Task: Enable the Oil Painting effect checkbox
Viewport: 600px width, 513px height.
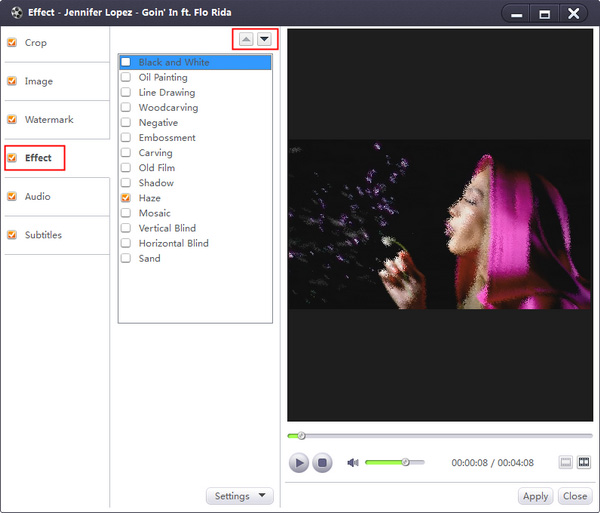Action: [x=126, y=77]
